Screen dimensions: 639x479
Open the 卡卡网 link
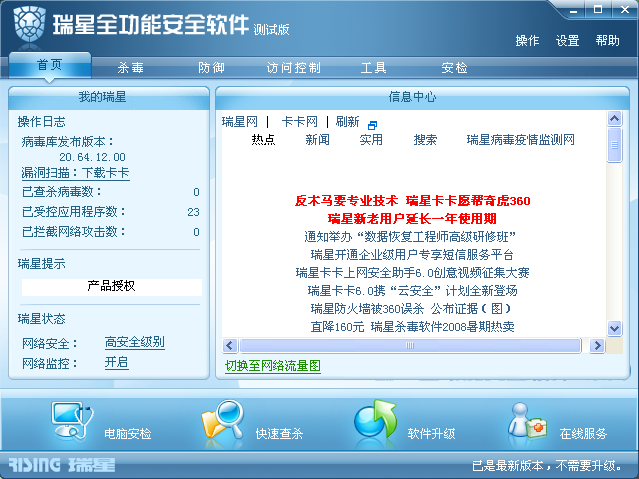coord(300,122)
